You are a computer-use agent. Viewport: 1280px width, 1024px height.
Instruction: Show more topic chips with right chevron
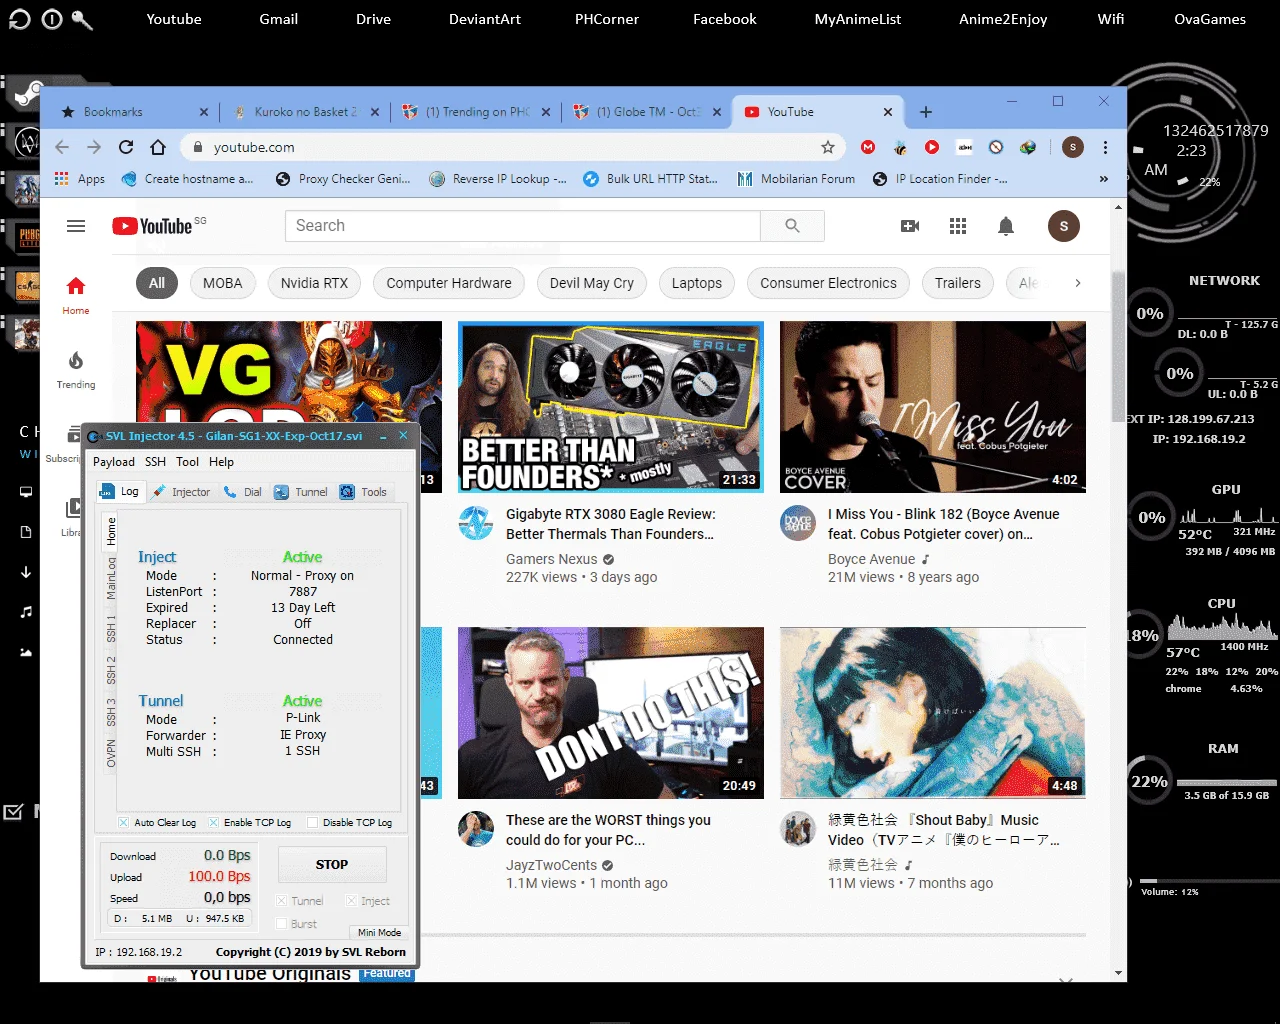(x=1077, y=283)
